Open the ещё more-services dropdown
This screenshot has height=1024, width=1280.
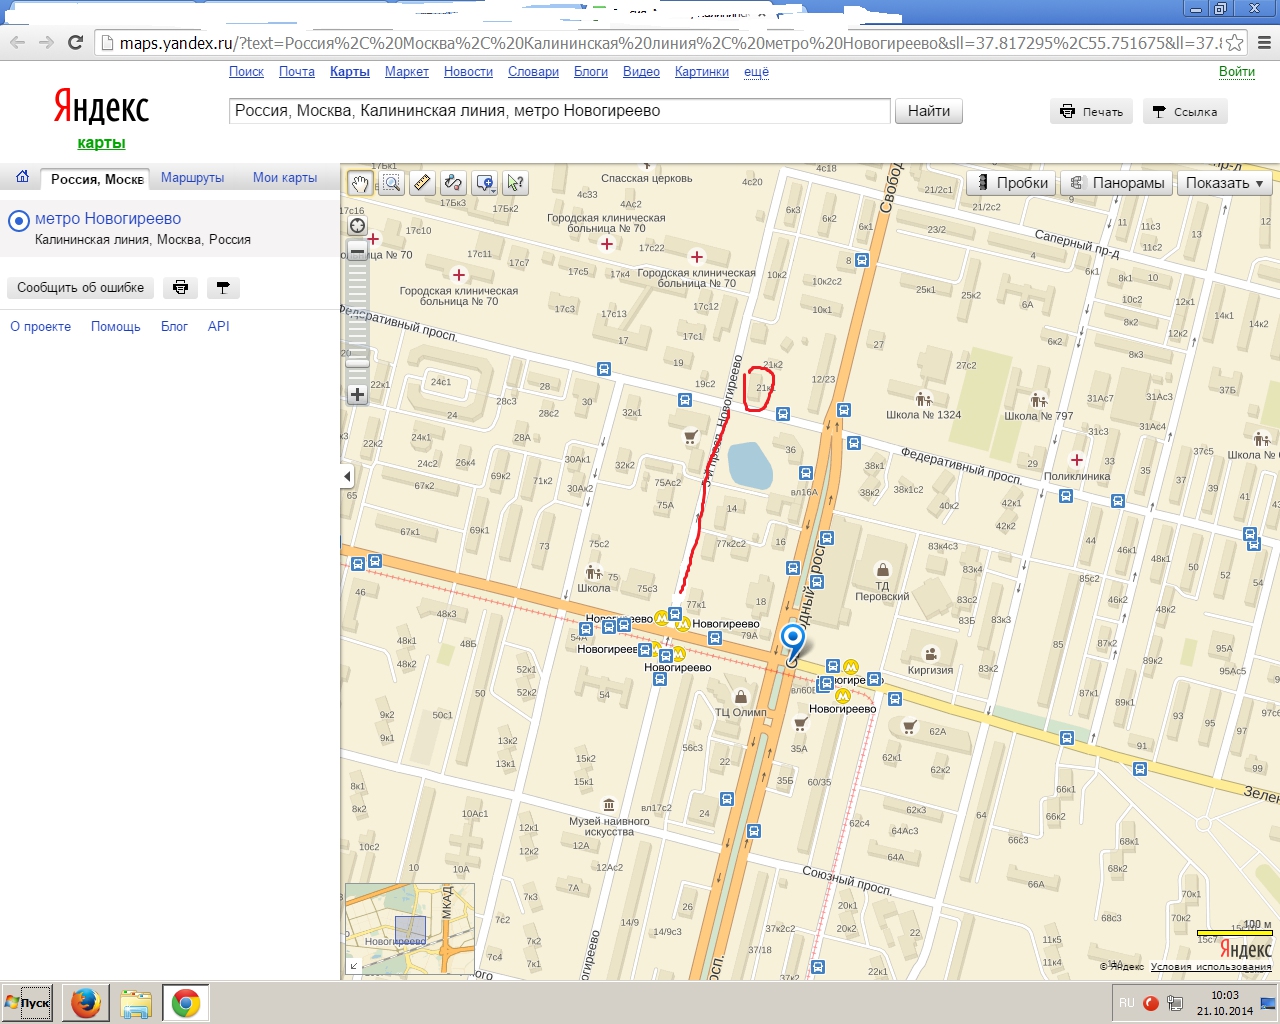(756, 72)
